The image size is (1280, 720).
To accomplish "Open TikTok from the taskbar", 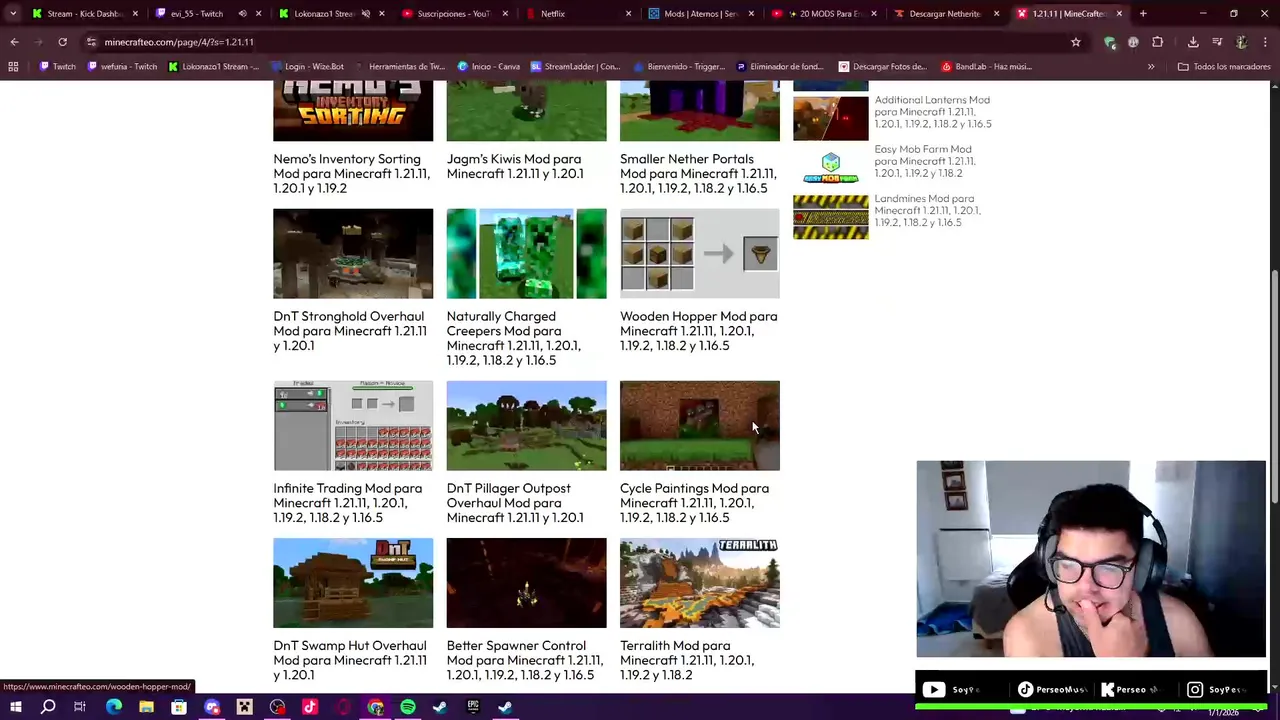I will [x=309, y=707].
